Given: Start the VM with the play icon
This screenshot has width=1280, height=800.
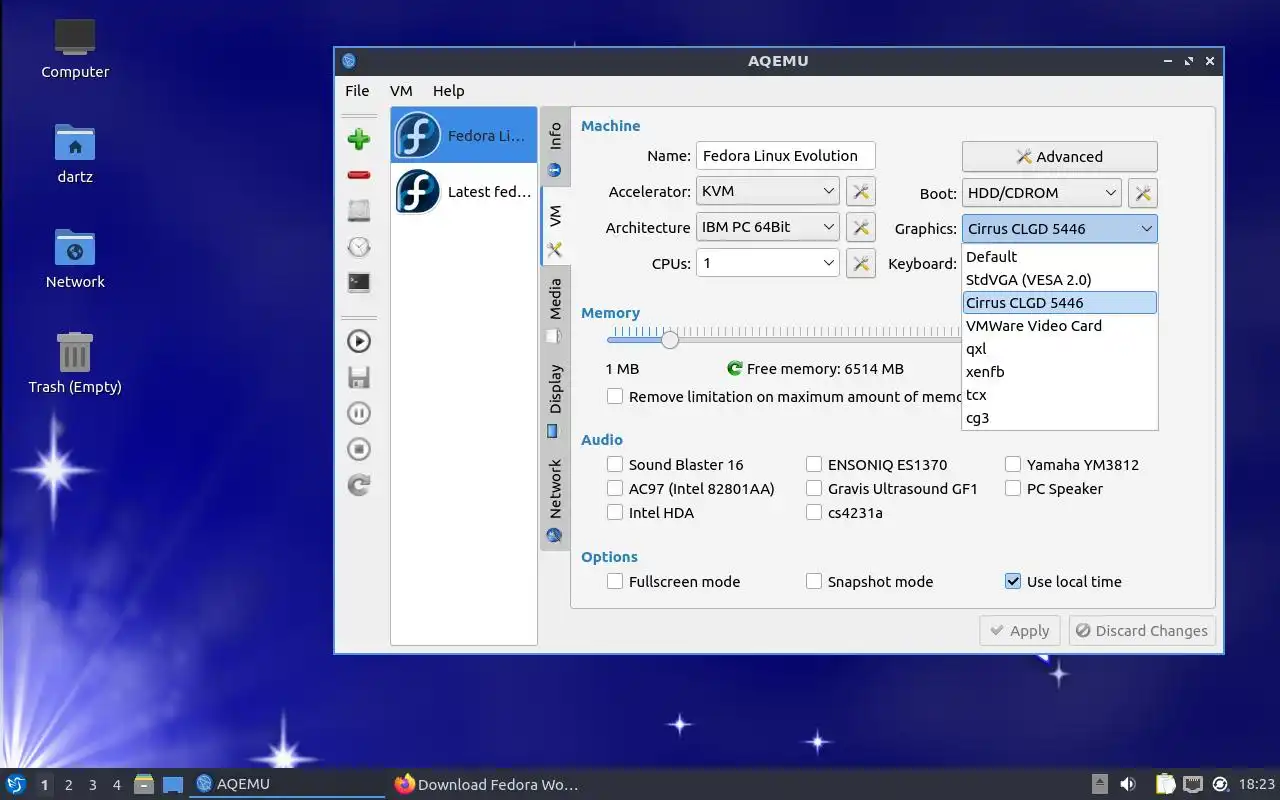Looking at the screenshot, I should [x=359, y=341].
